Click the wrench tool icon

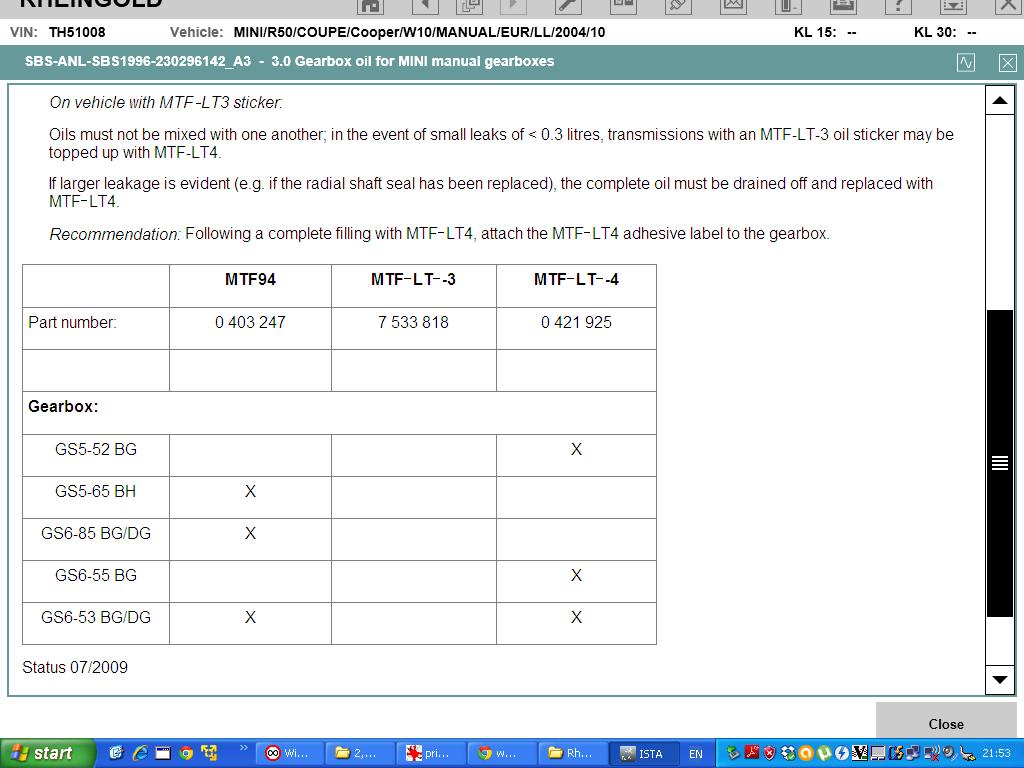(567, 5)
